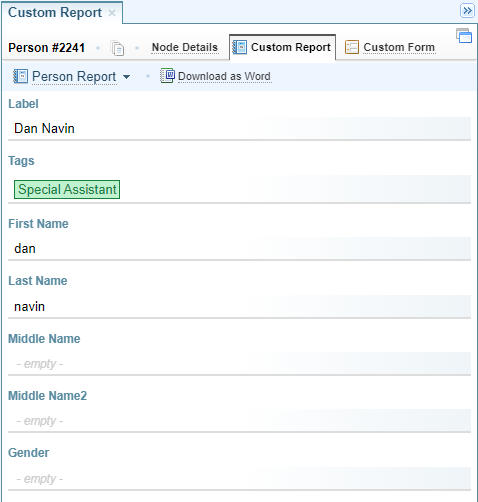Click the Label field showing Dan Navin
This screenshot has width=478, height=502.
(239, 128)
